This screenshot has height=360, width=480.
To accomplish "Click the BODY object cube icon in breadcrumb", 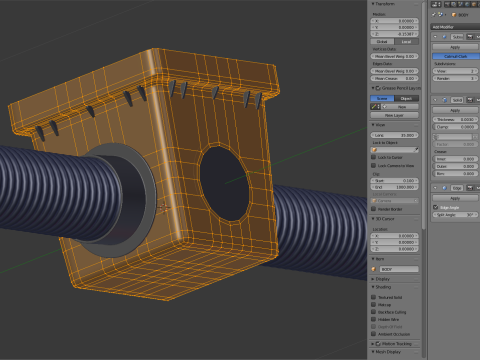I will tap(454, 15).
